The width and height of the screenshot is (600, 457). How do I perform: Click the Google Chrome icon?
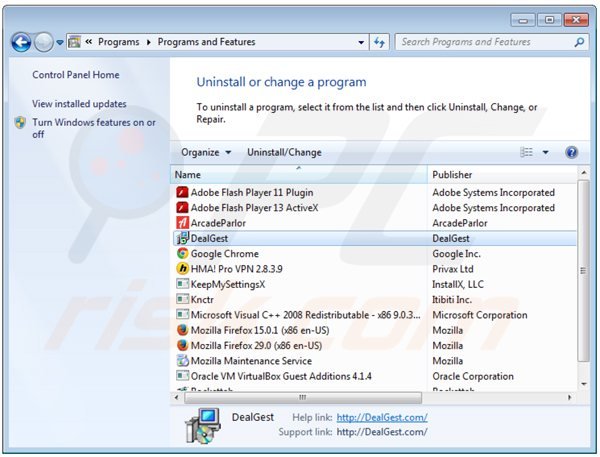[183, 253]
